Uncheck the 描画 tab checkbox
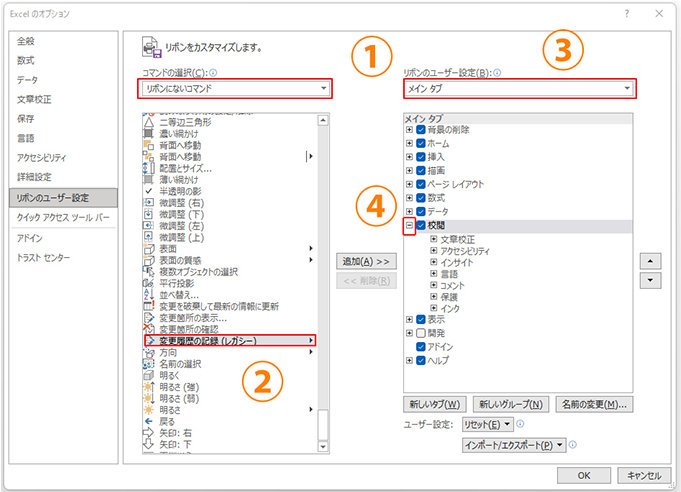This screenshot has height=492, width=681. (420, 170)
